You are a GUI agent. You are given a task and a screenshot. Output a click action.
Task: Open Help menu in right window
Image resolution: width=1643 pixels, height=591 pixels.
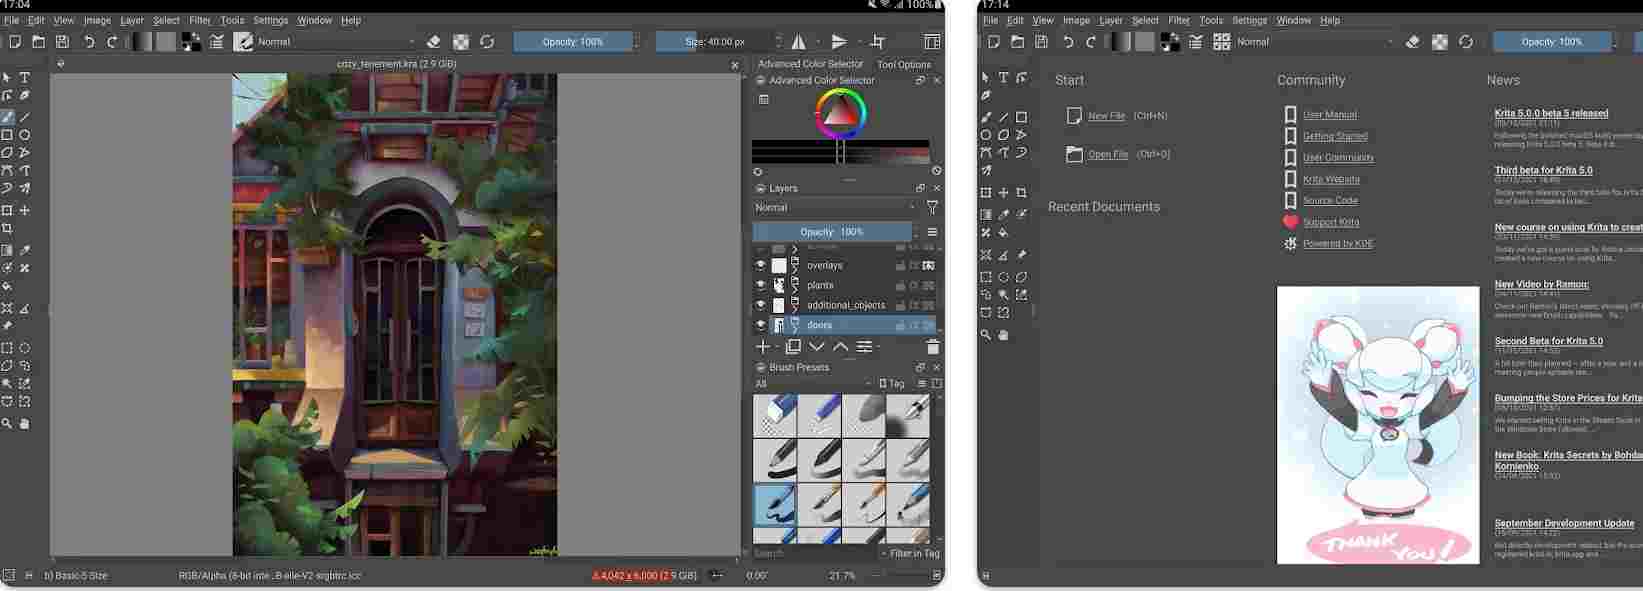[1330, 20]
